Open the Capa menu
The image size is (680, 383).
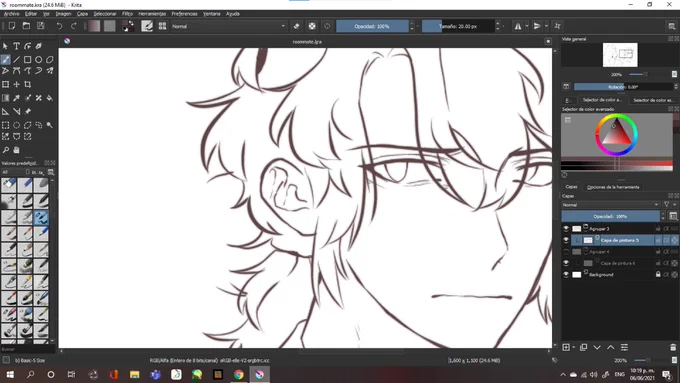[82, 14]
